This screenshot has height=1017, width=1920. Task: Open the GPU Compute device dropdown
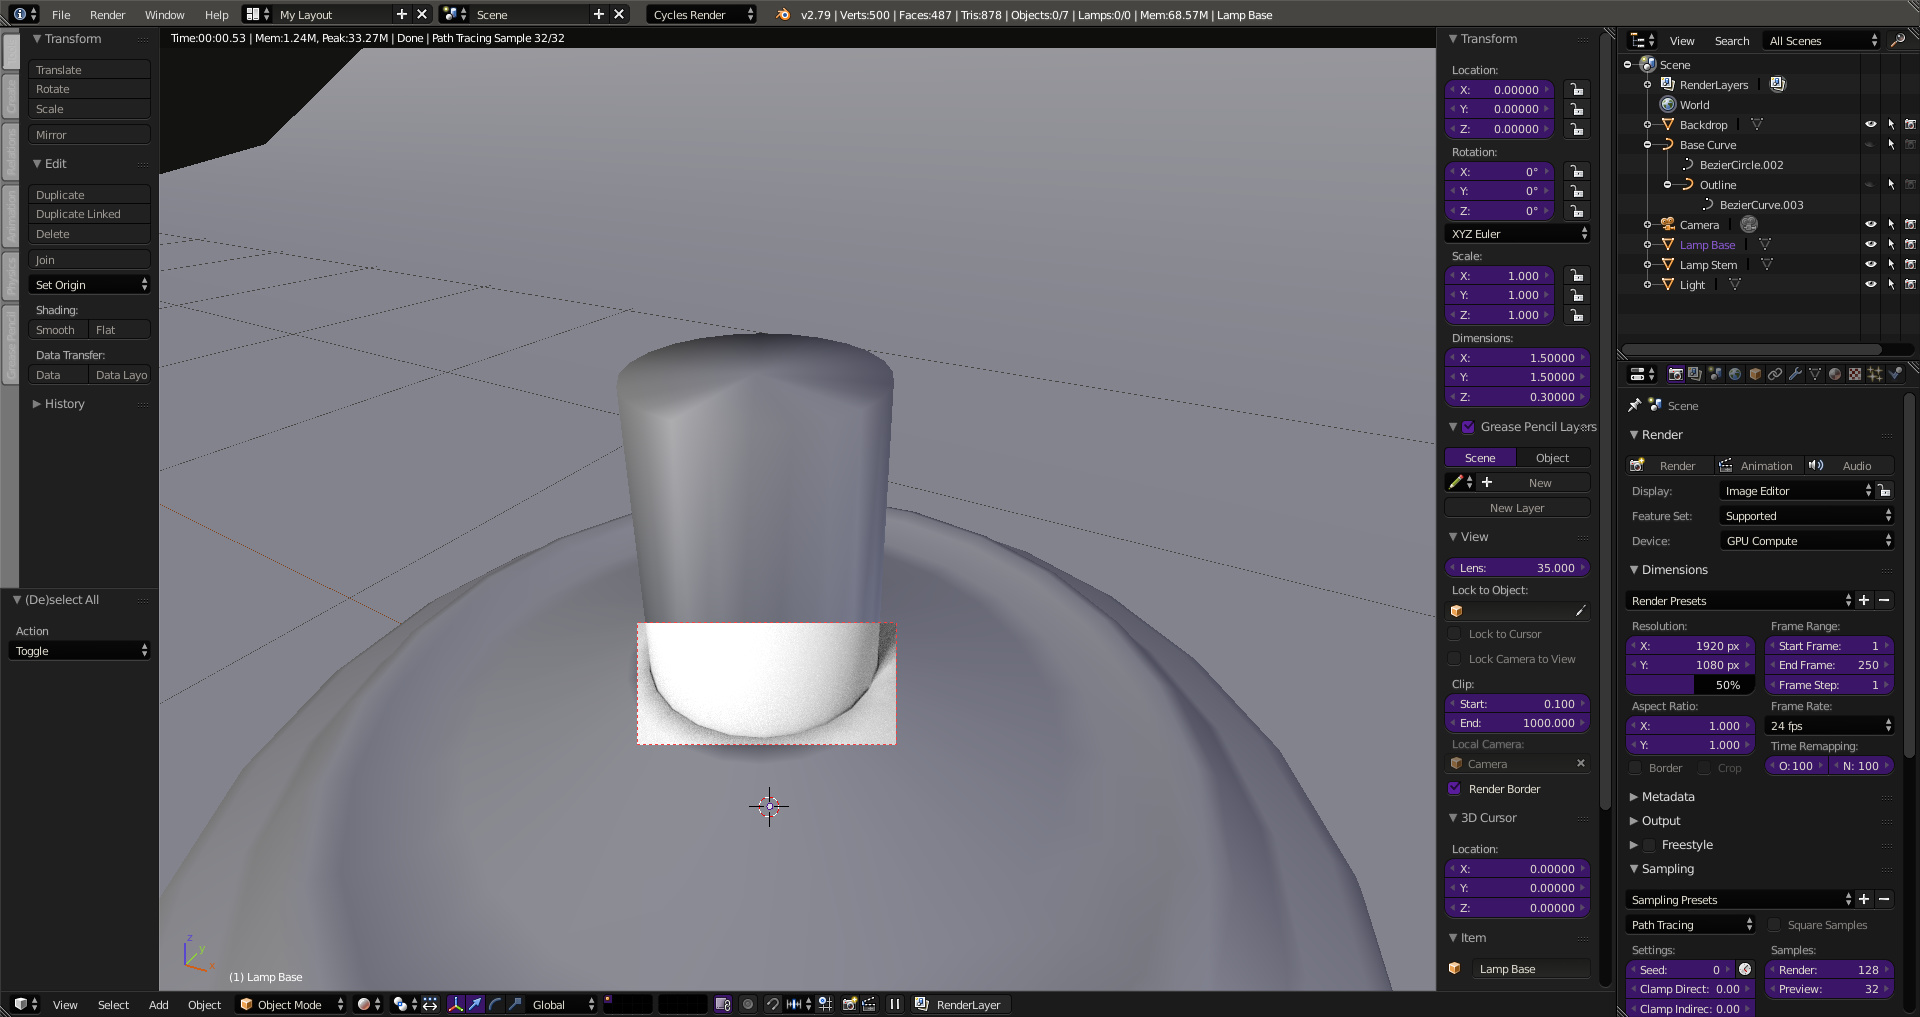click(x=1806, y=541)
